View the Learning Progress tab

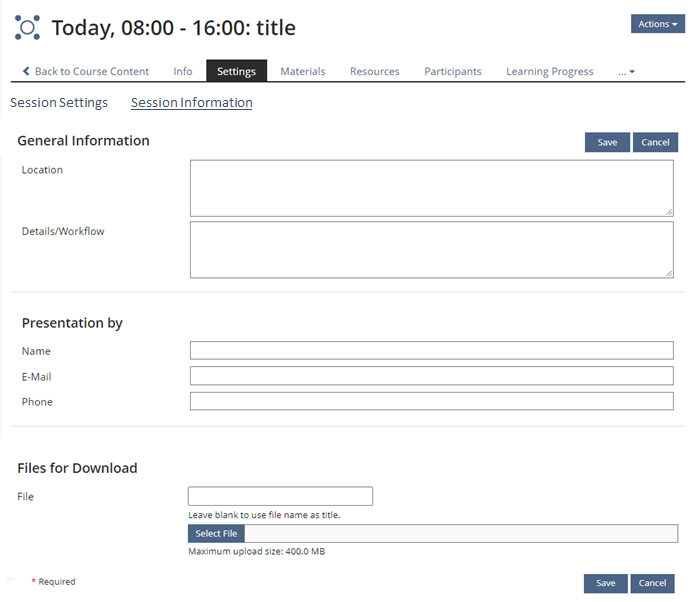point(549,71)
